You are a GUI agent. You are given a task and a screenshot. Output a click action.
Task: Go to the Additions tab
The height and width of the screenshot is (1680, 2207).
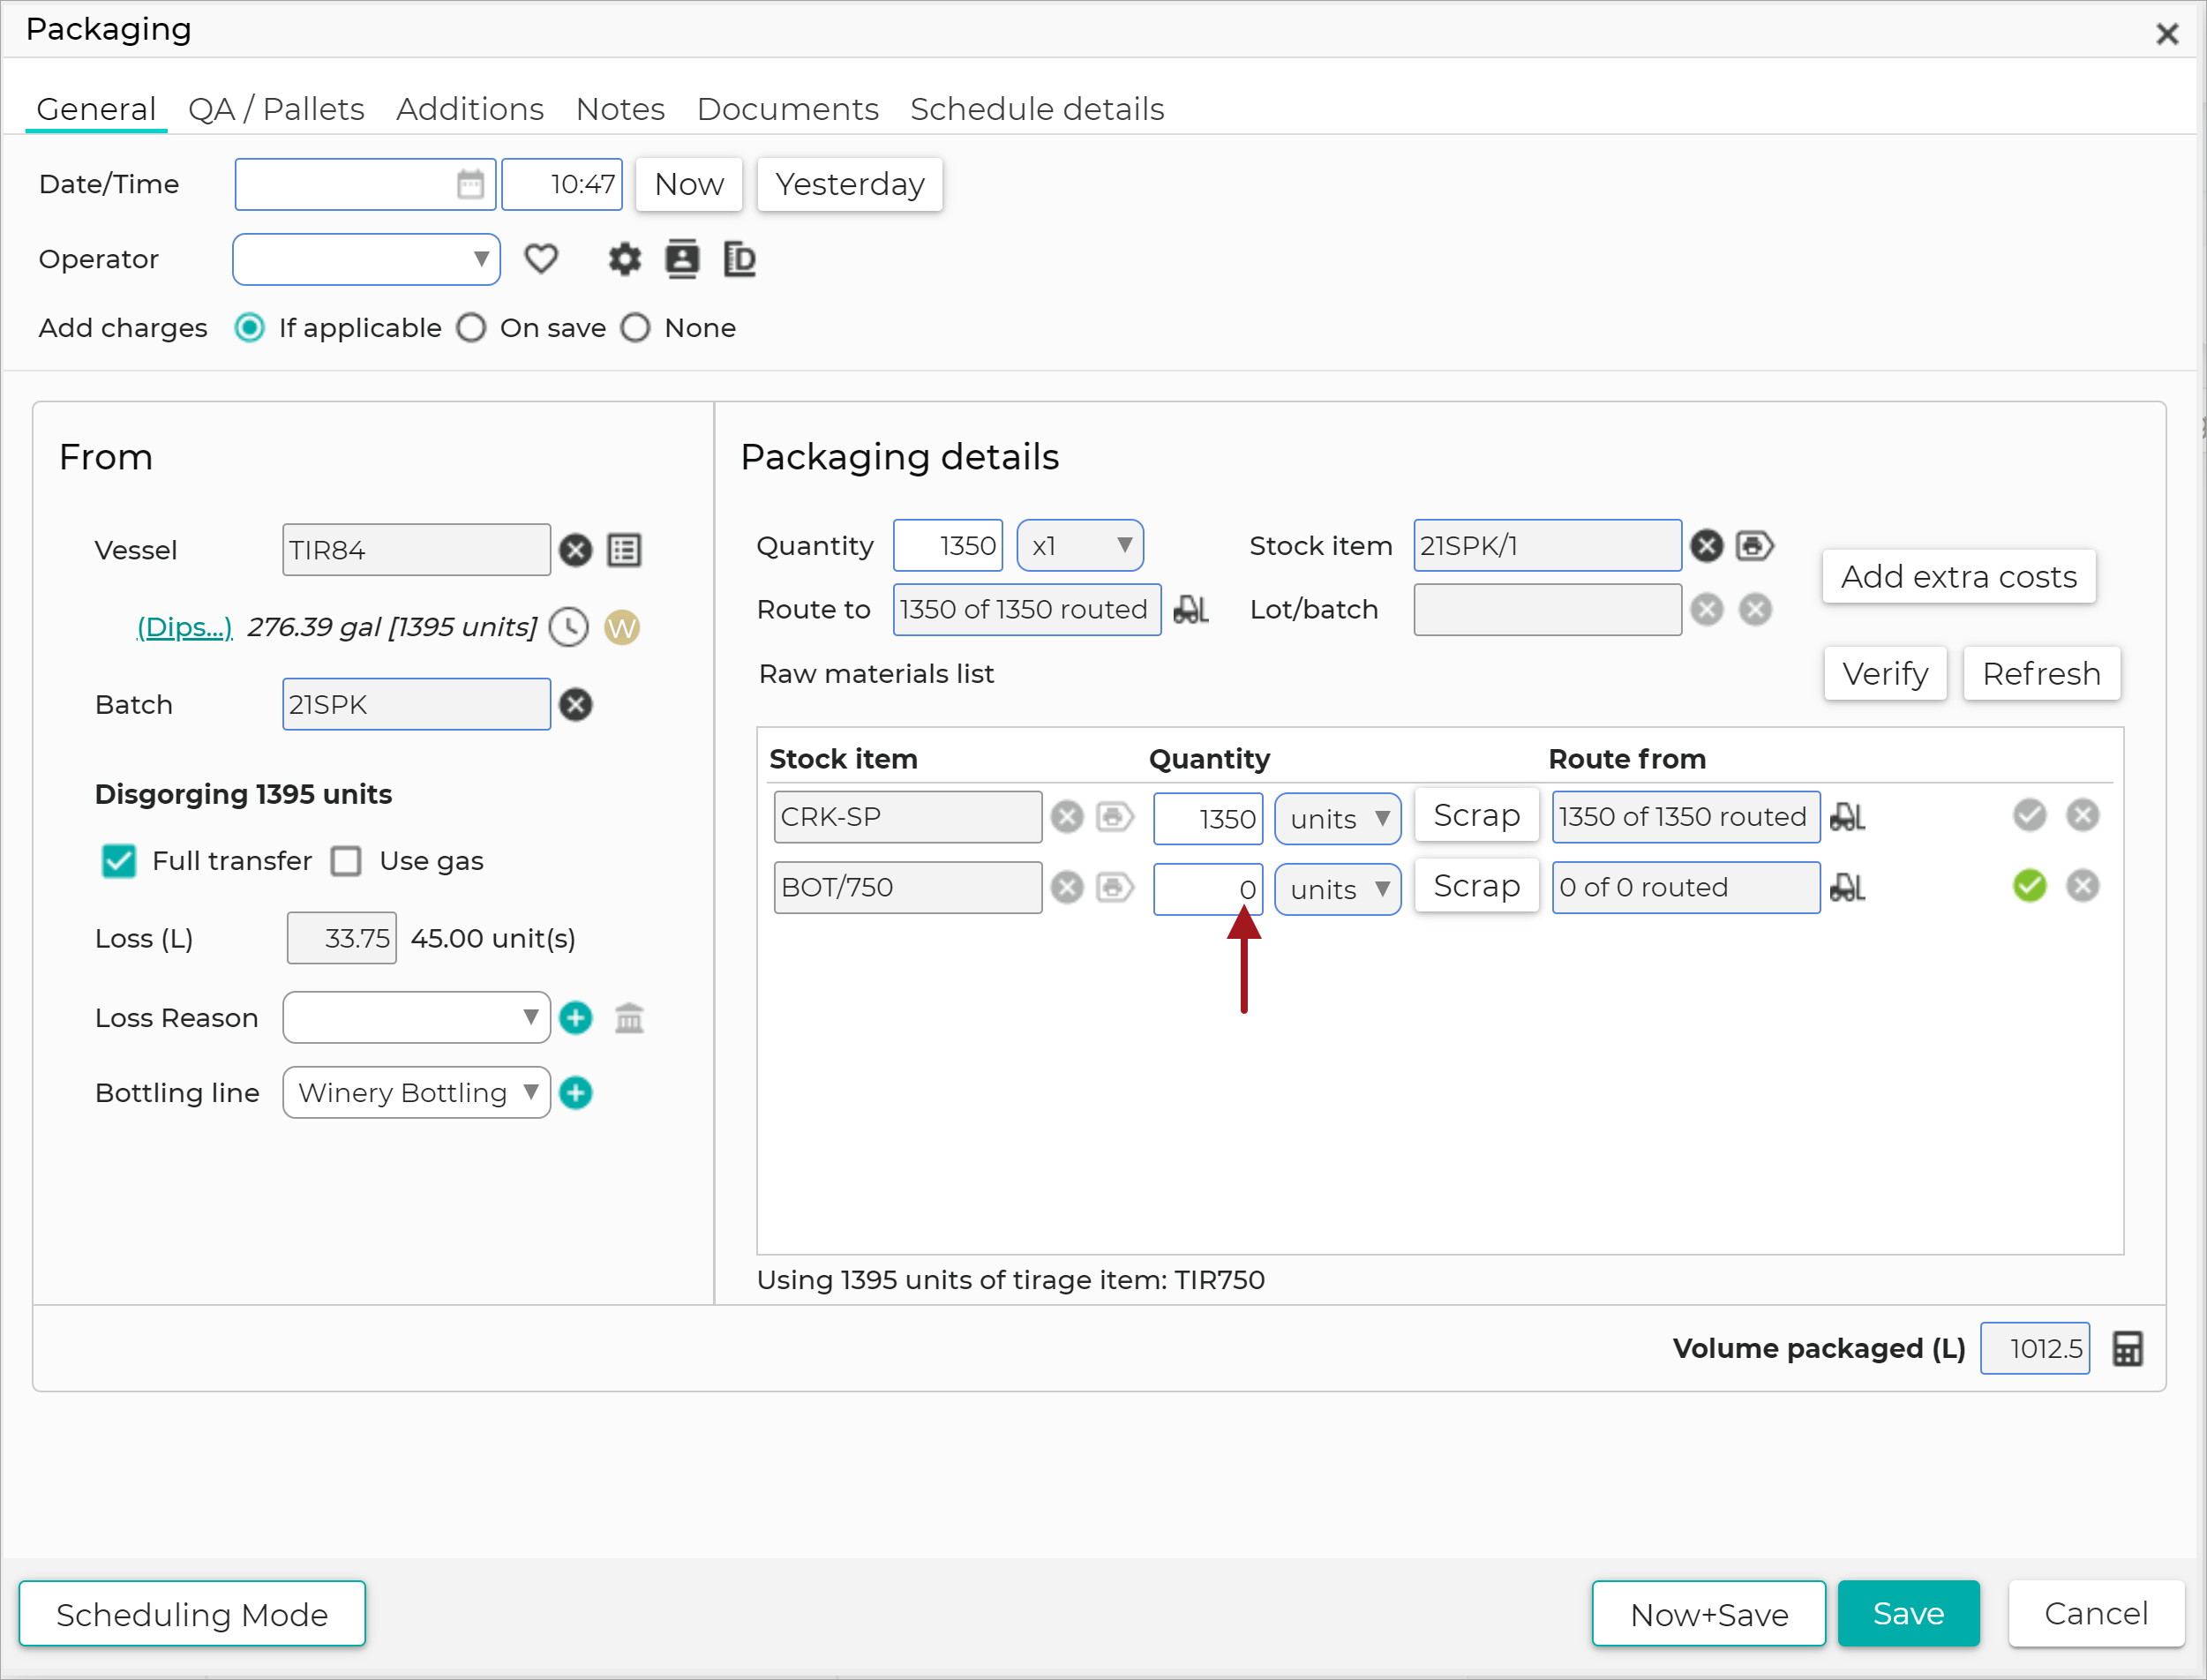click(x=470, y=108)
